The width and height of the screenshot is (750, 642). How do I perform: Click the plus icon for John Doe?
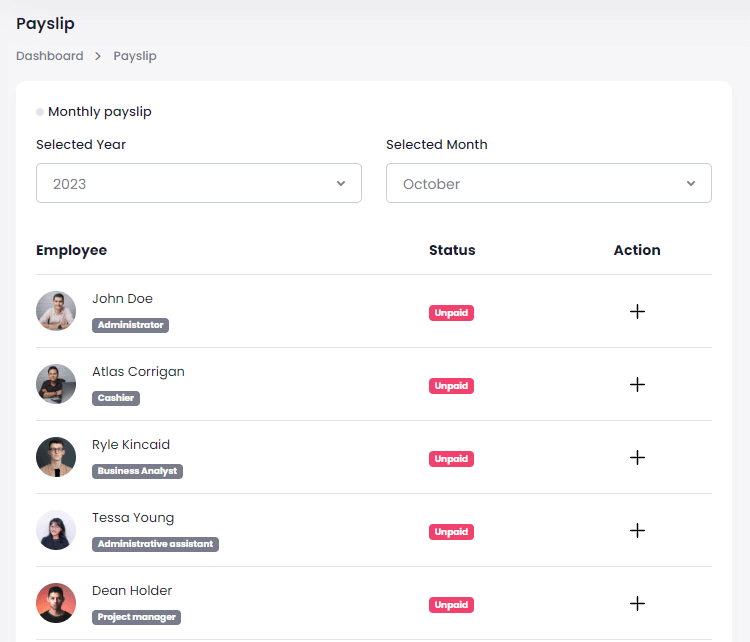click(637, 311)
